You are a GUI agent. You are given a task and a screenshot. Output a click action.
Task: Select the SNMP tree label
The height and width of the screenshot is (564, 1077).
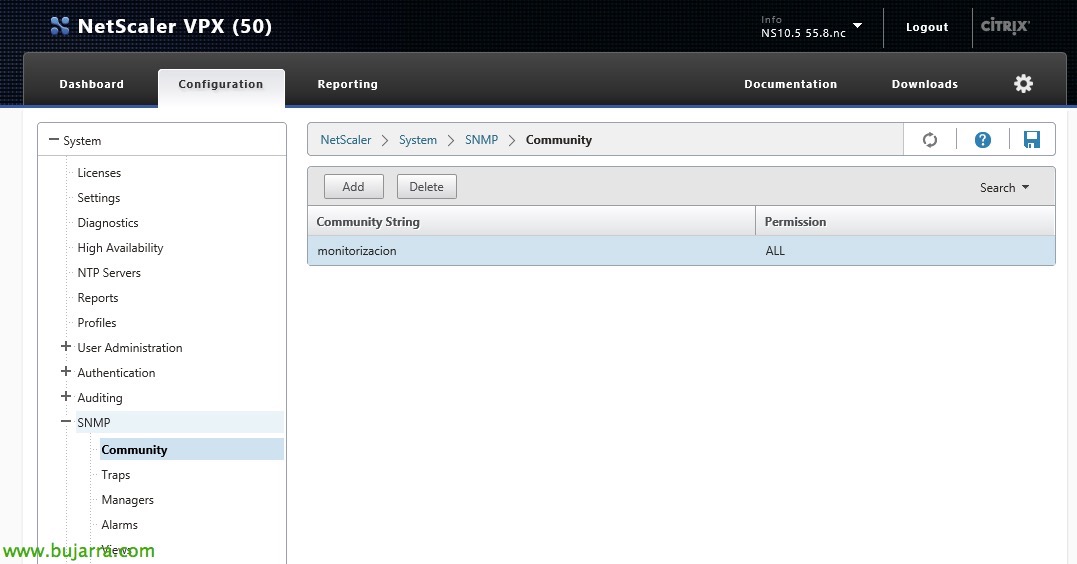[x=93, y=422]
